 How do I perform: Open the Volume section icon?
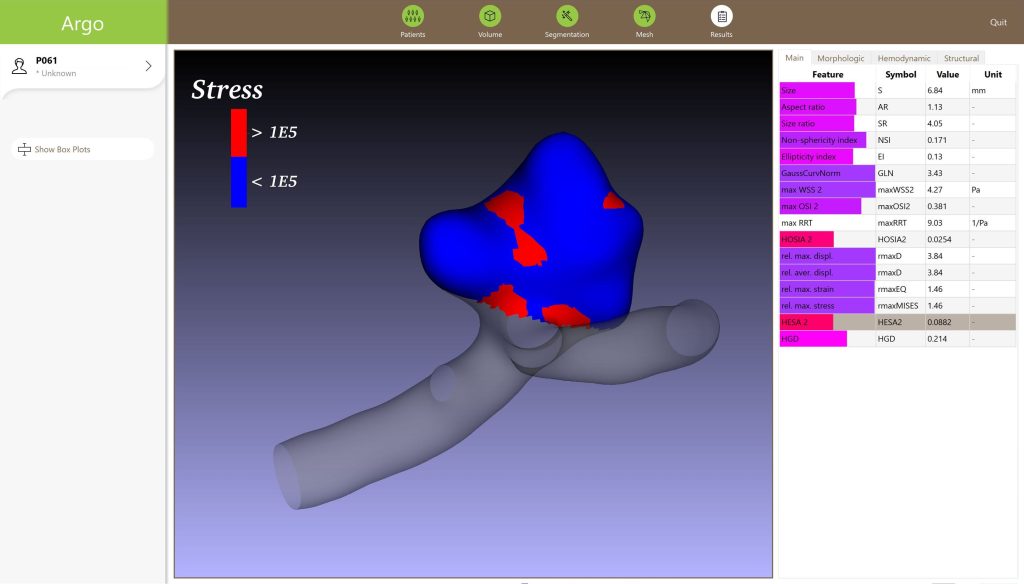489,16
